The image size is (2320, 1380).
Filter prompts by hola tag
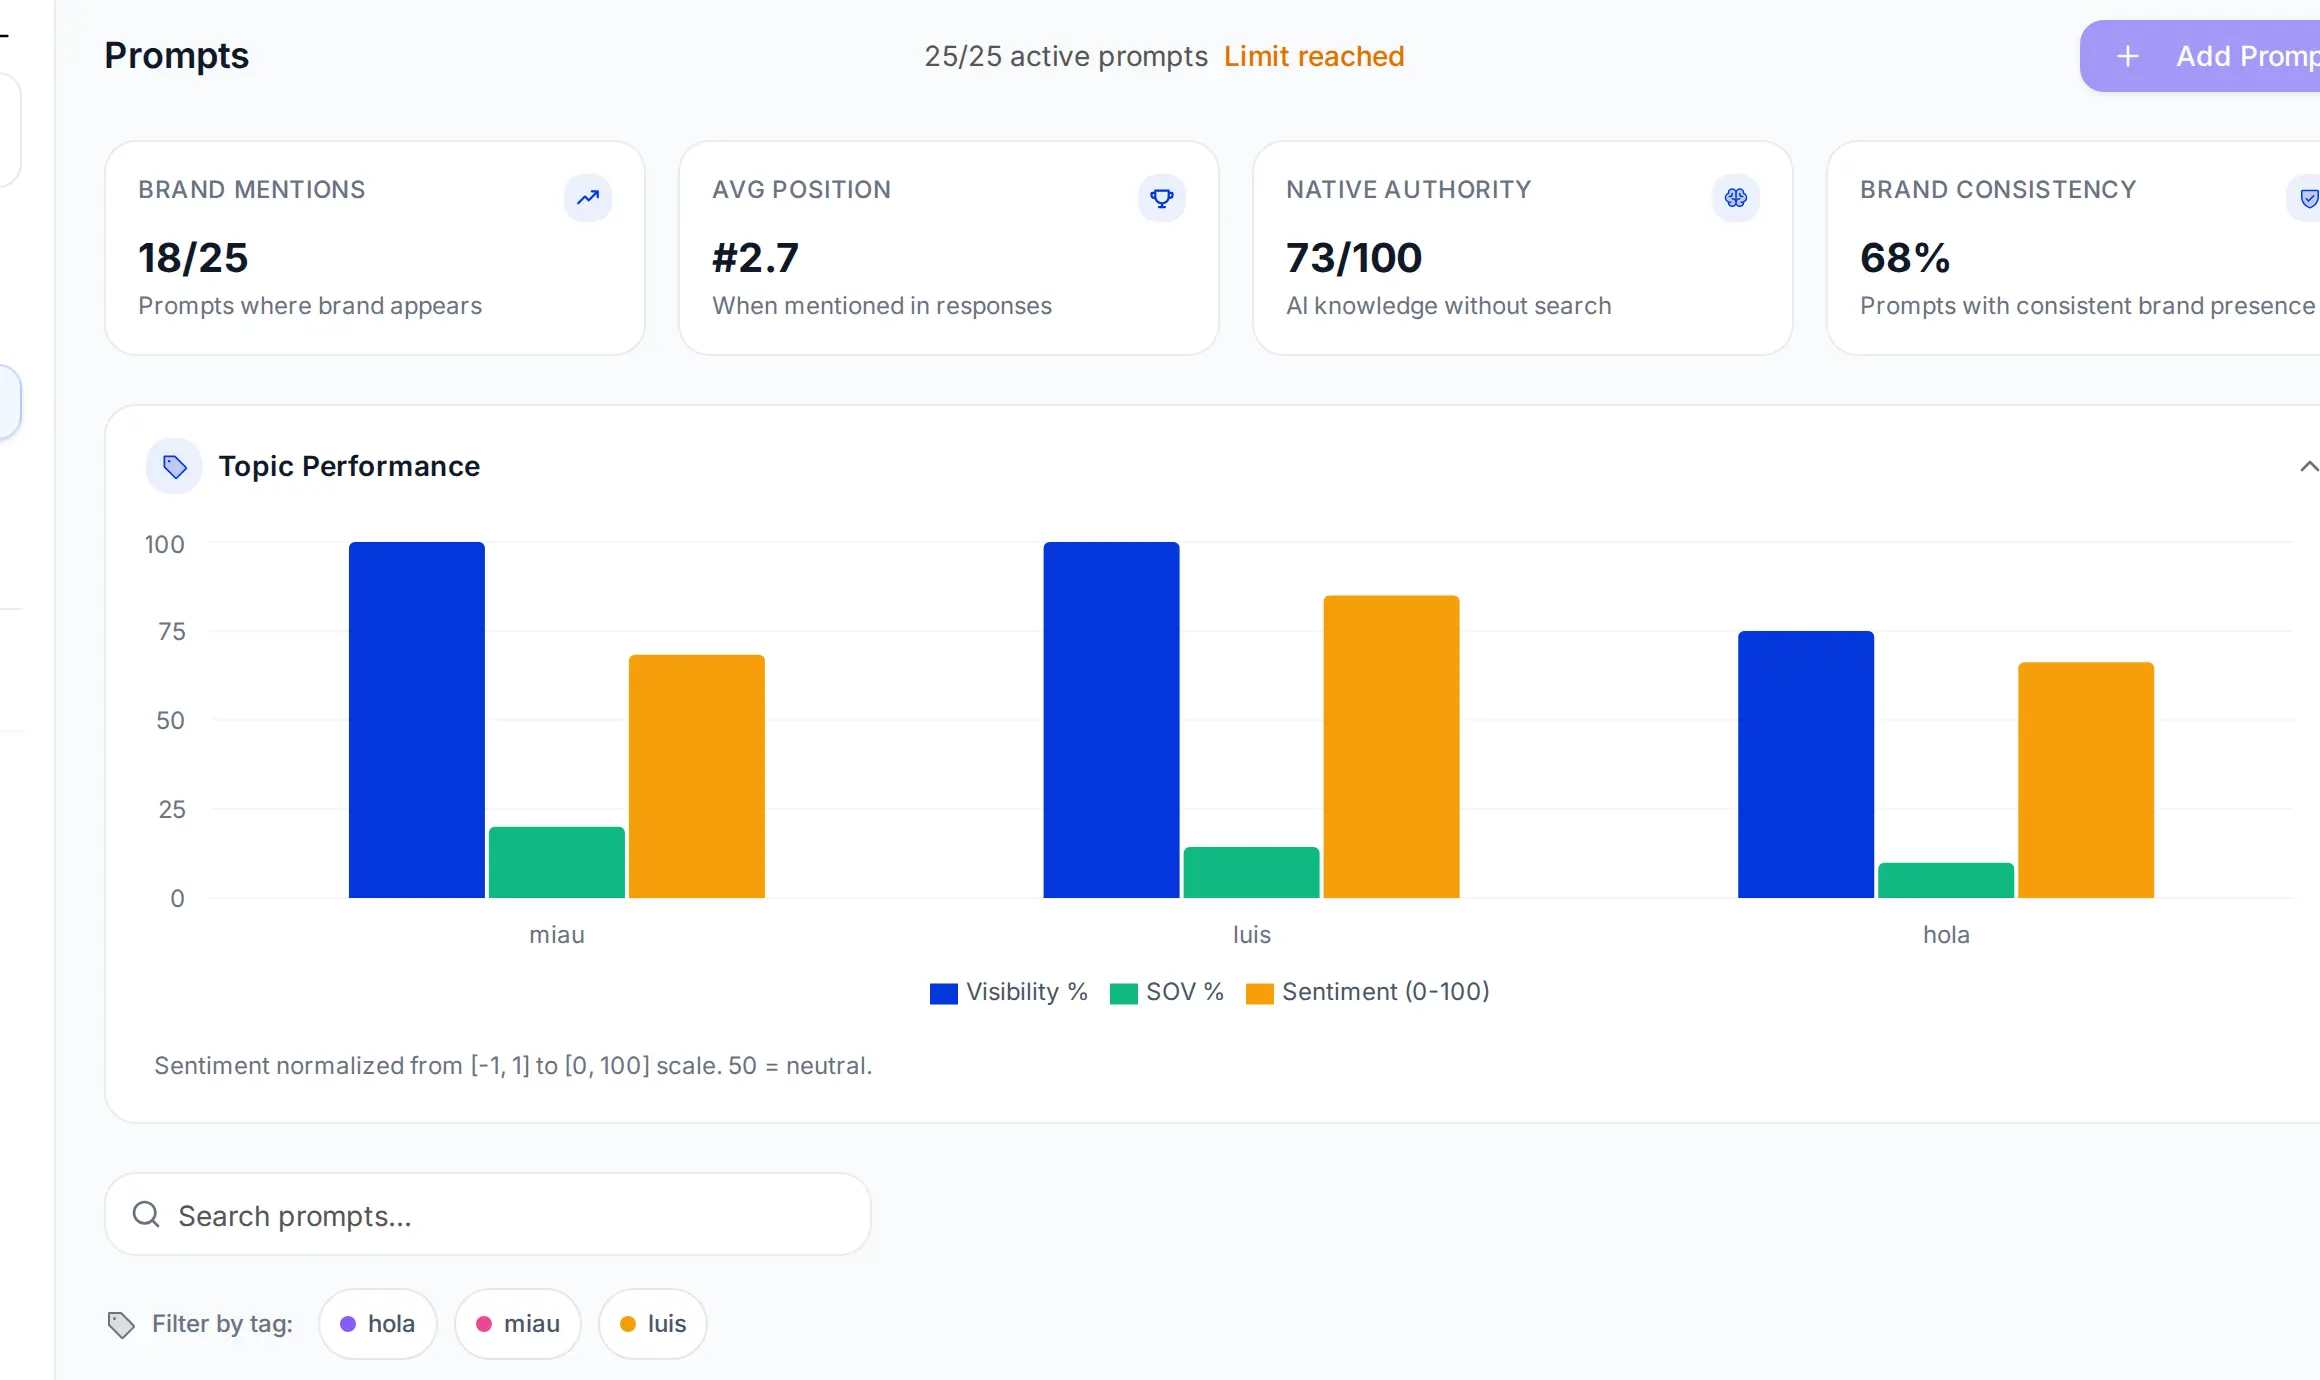pyautogui.click(x=378, y=1324)
